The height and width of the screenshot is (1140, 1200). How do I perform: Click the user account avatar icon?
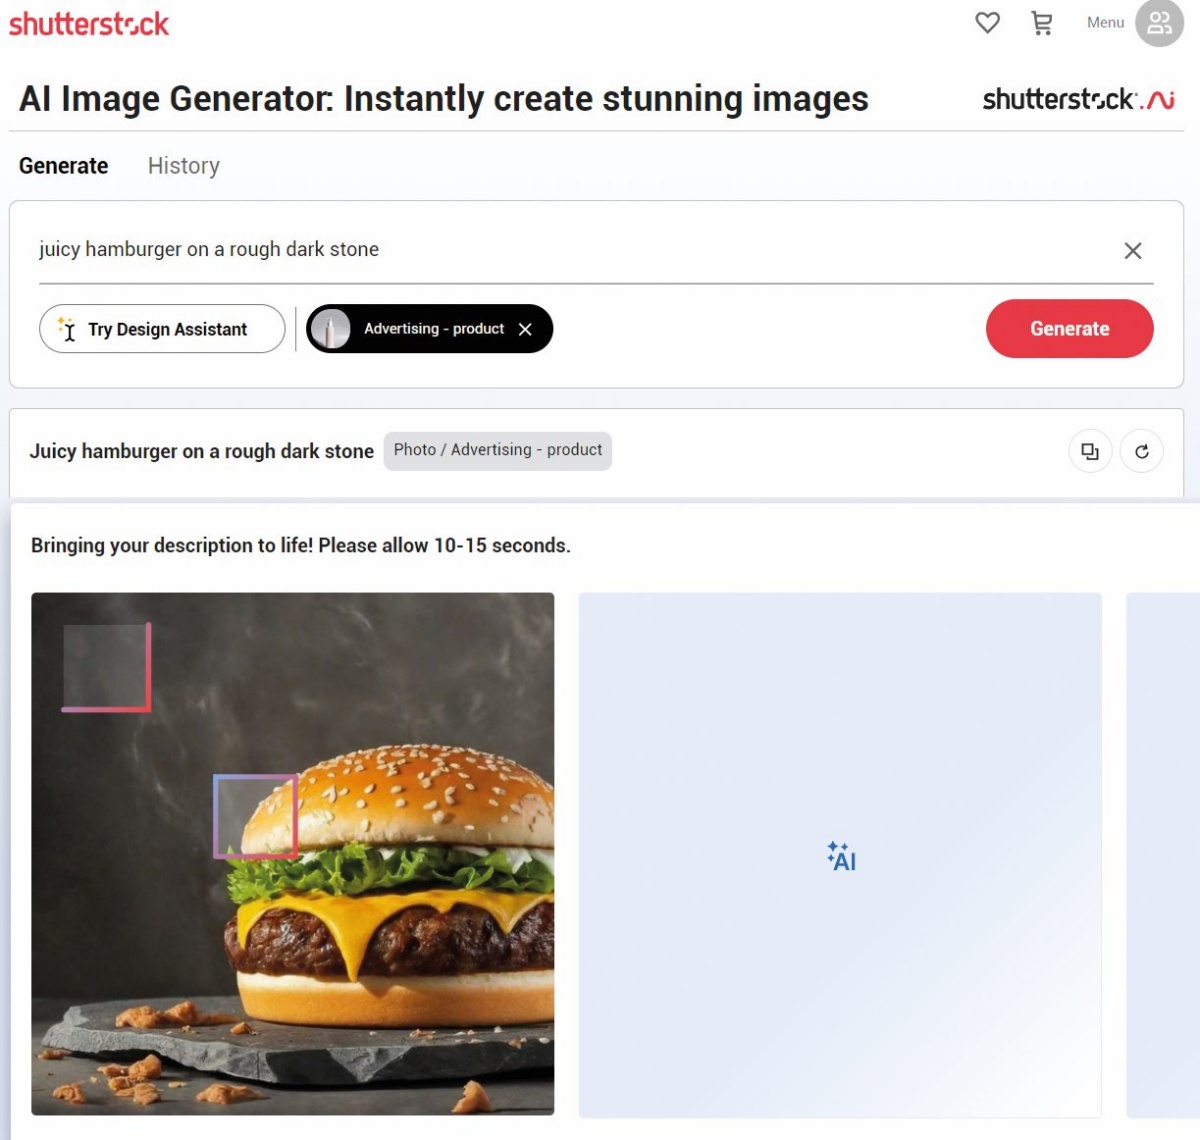(x=1159, y=23)
